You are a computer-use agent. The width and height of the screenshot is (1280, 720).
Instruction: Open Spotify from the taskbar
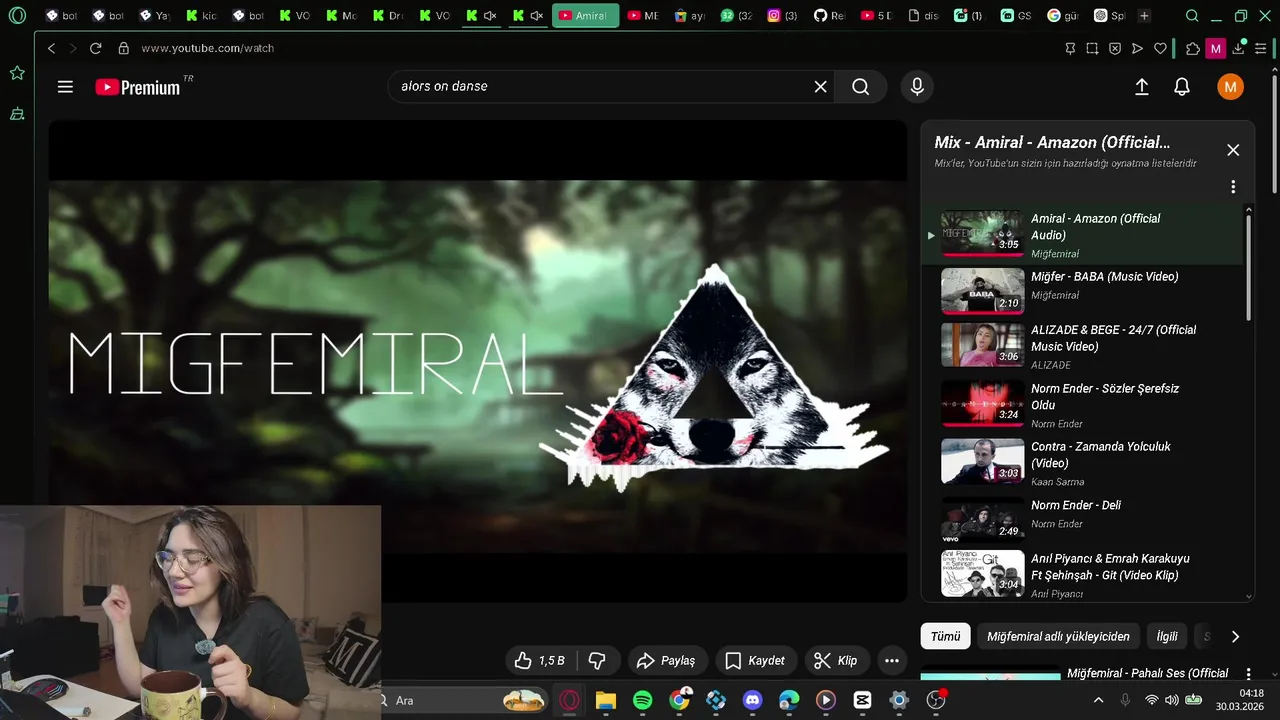pos(643,700)
